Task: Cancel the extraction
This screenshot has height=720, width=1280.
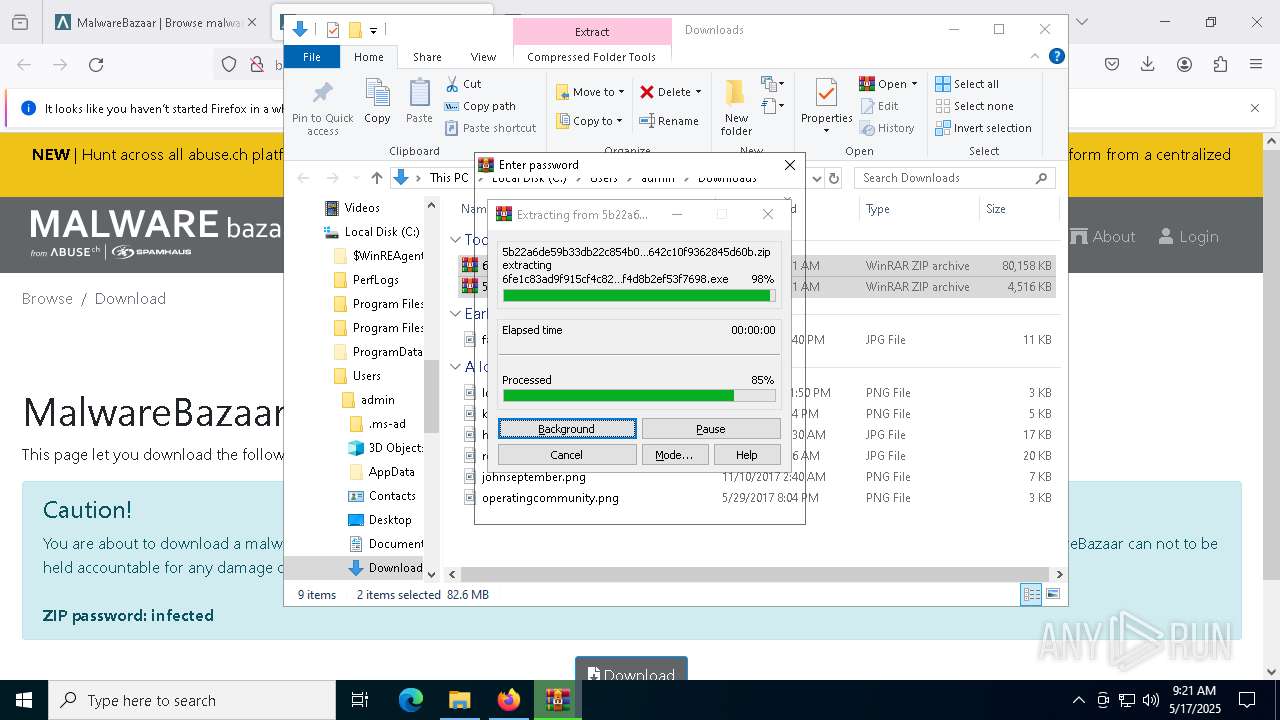Action: click(567, 455)
